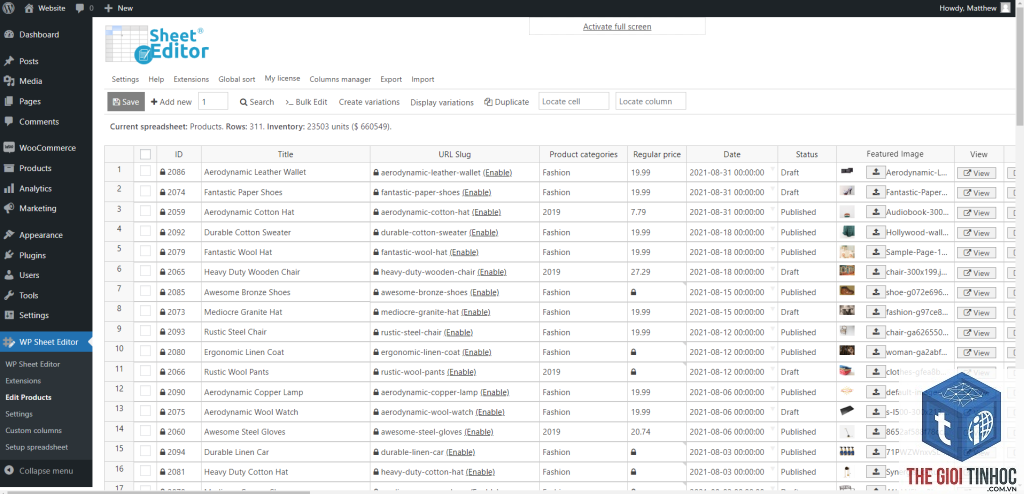
Task: Click featured image thumbnail for Durable Cotton Sweater
Action: 848,232
